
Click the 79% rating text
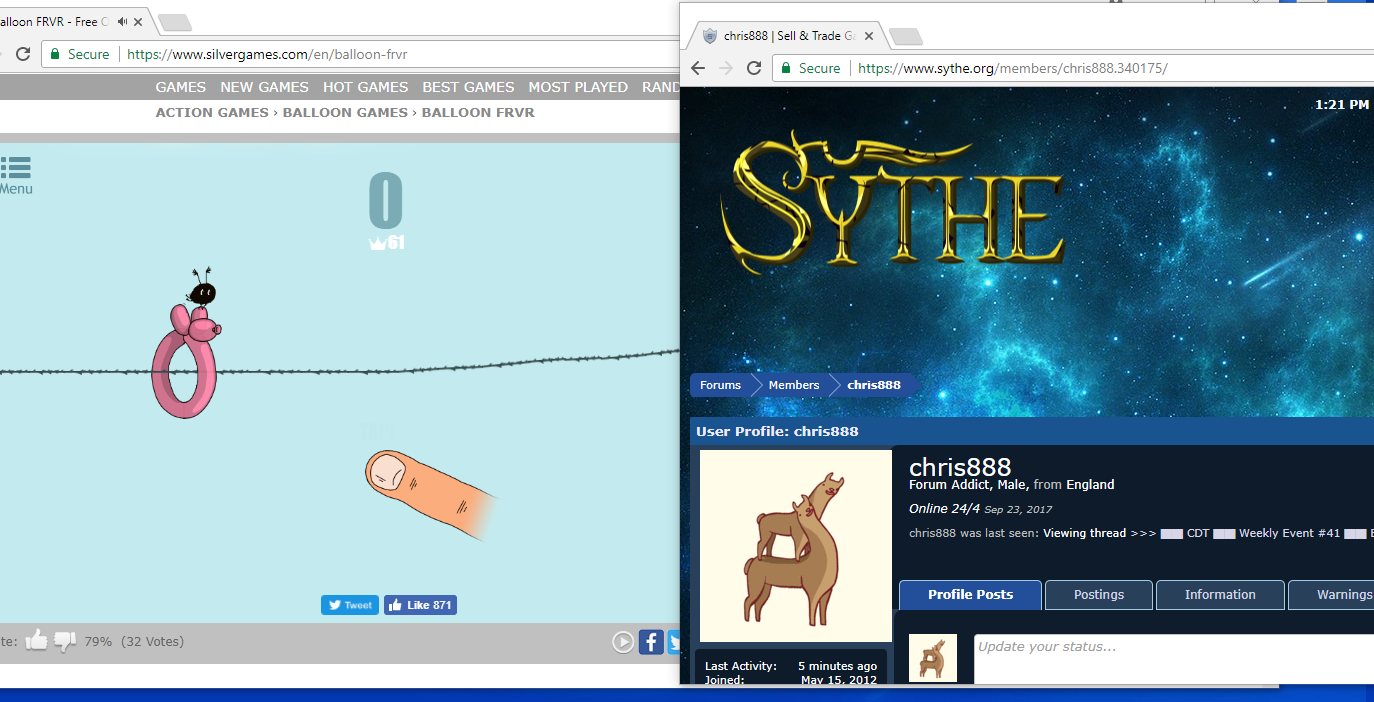98,642
